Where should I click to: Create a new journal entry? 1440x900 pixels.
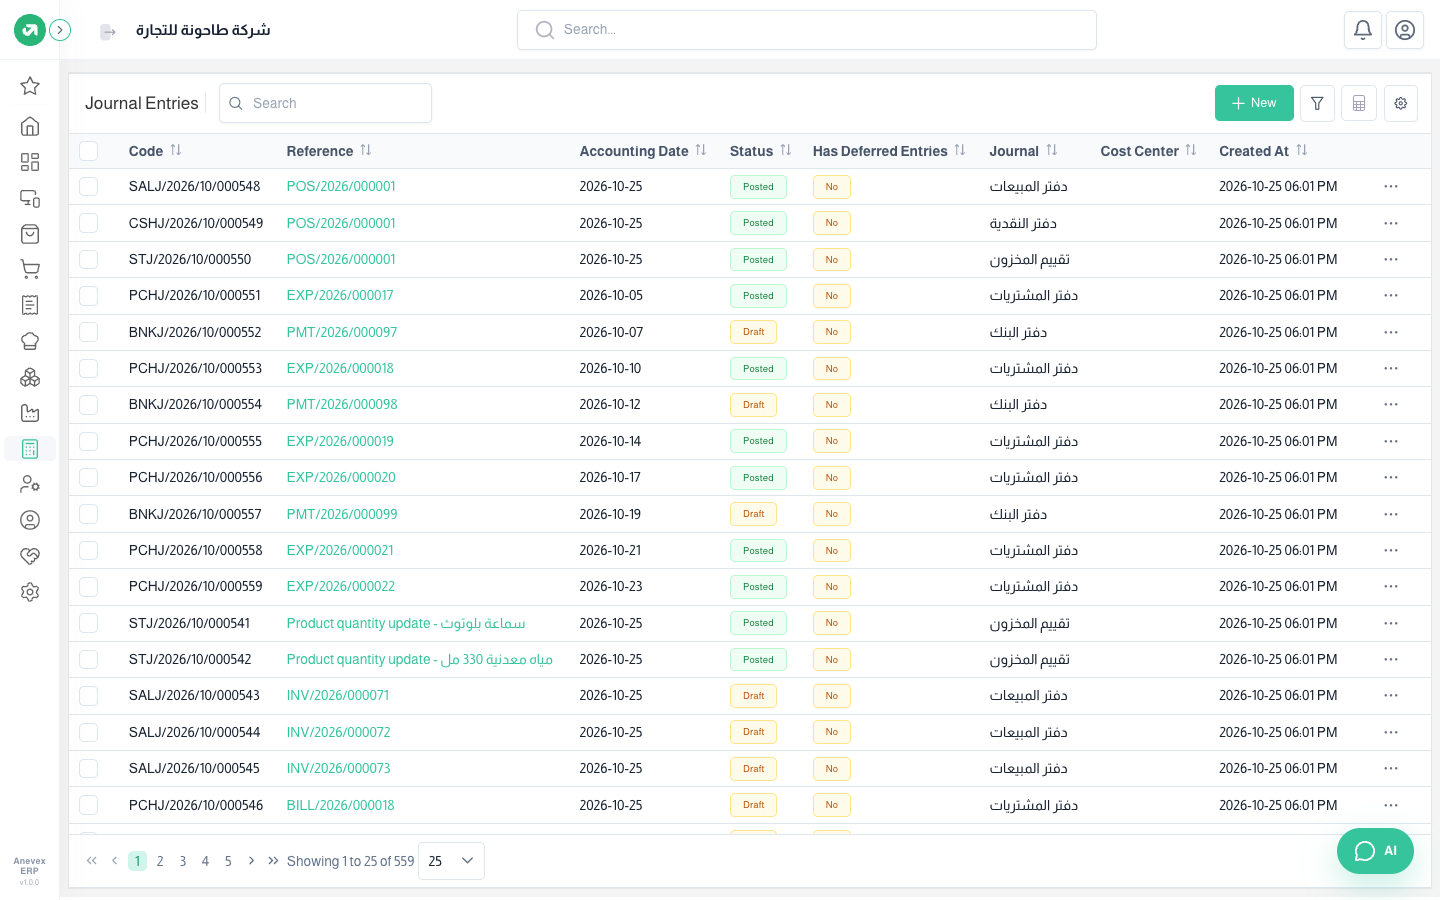coord(1254,103)
